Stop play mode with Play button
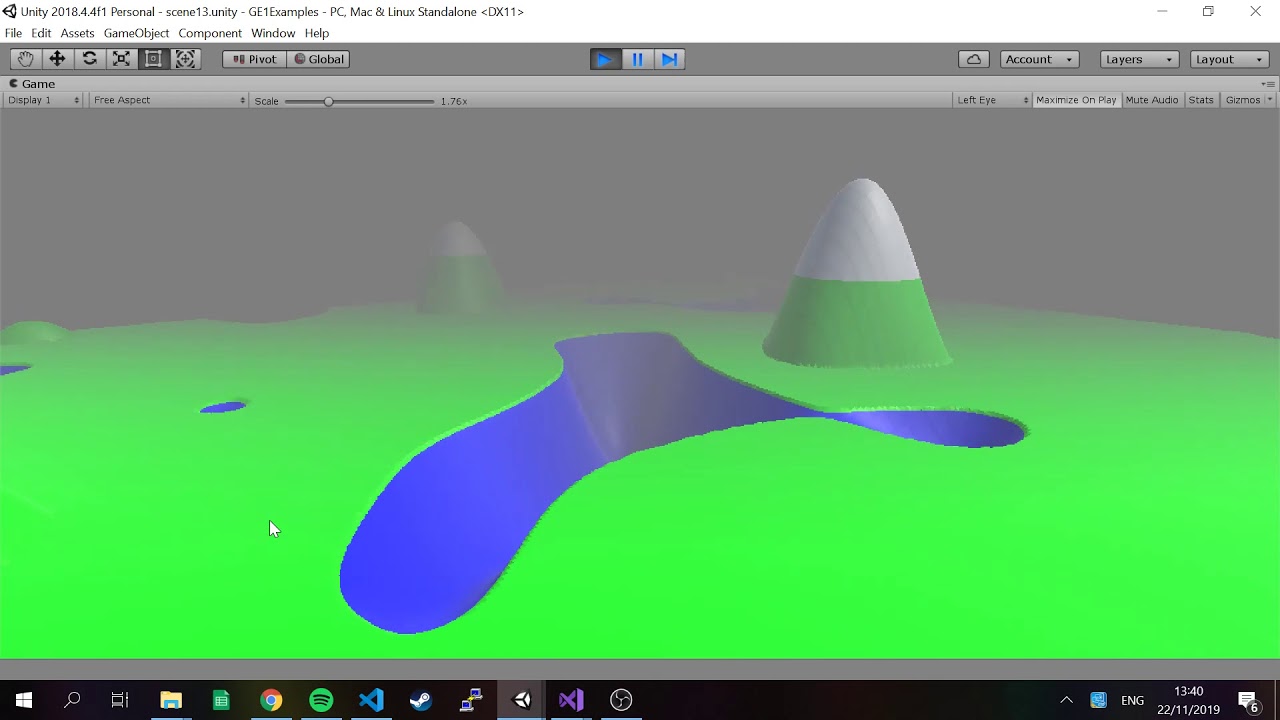This screenshot has width=1280, height=720. coord(605,59)
